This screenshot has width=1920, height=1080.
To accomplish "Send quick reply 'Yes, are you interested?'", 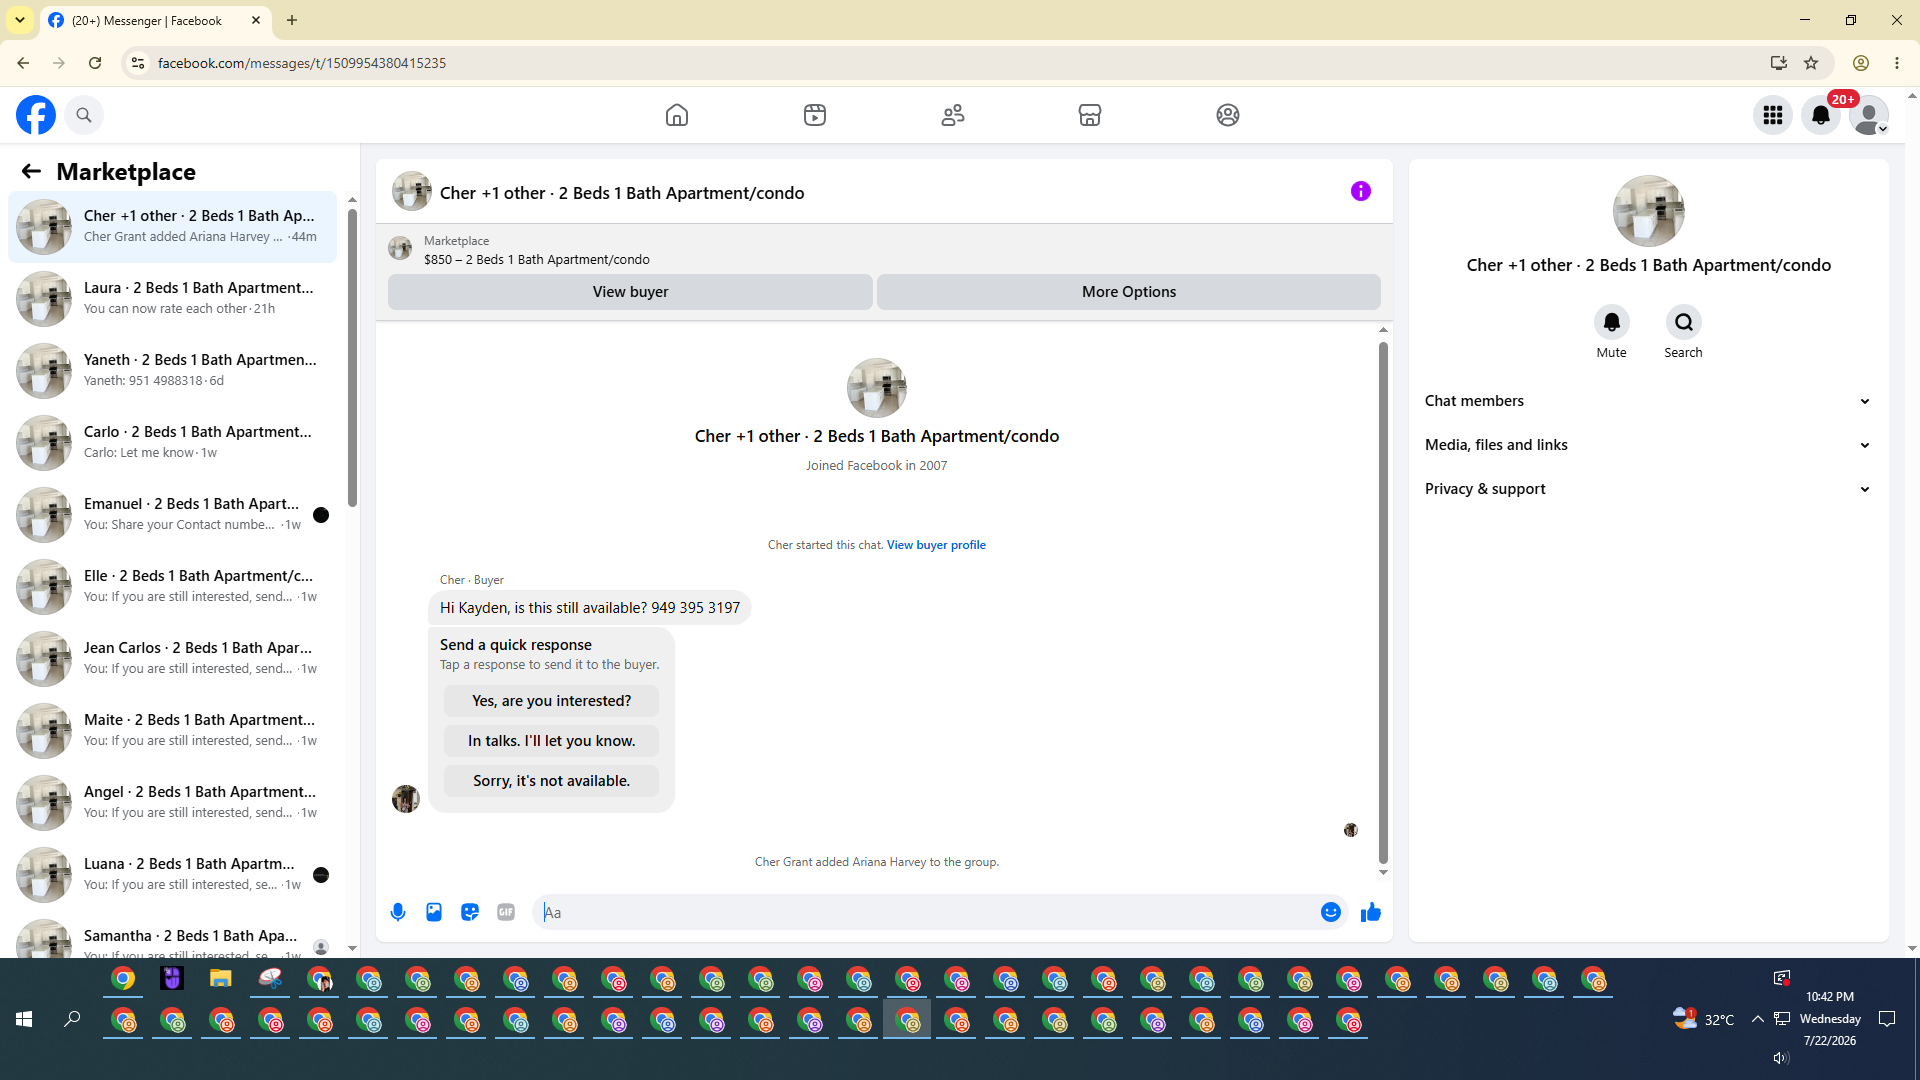I will [x=552, y=701].
